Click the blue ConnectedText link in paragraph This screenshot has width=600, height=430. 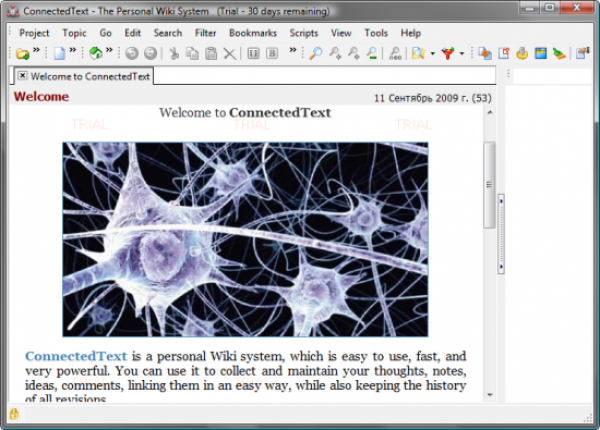pos(76,356)
